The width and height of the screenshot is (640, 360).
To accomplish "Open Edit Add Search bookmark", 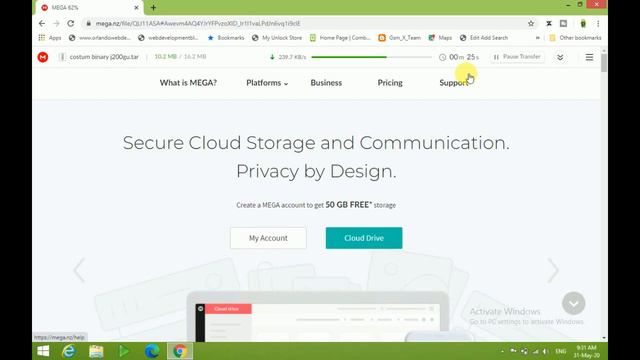I will click(484, 38).
